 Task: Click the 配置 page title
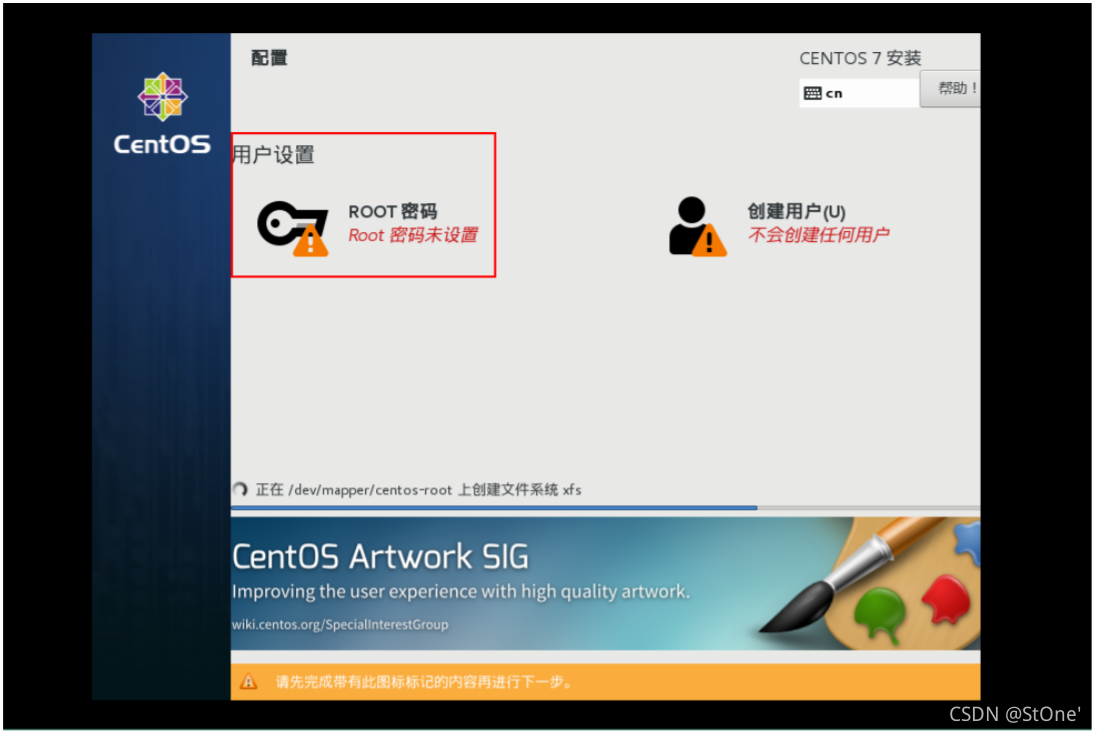269,58
